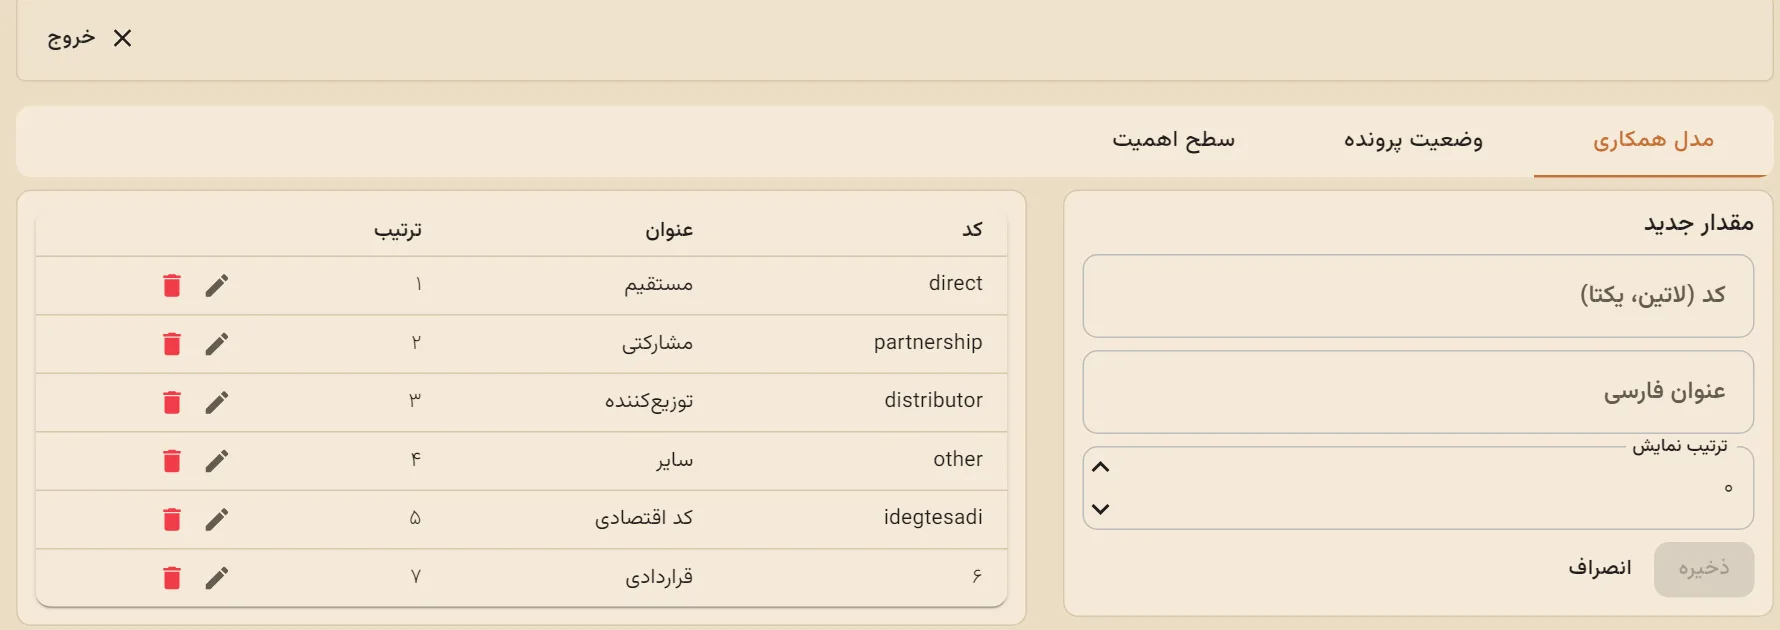Viewport: 1780px width, 630px height.
Task: Delete the 'idegtesadi' row
Action: pos(172,519)
